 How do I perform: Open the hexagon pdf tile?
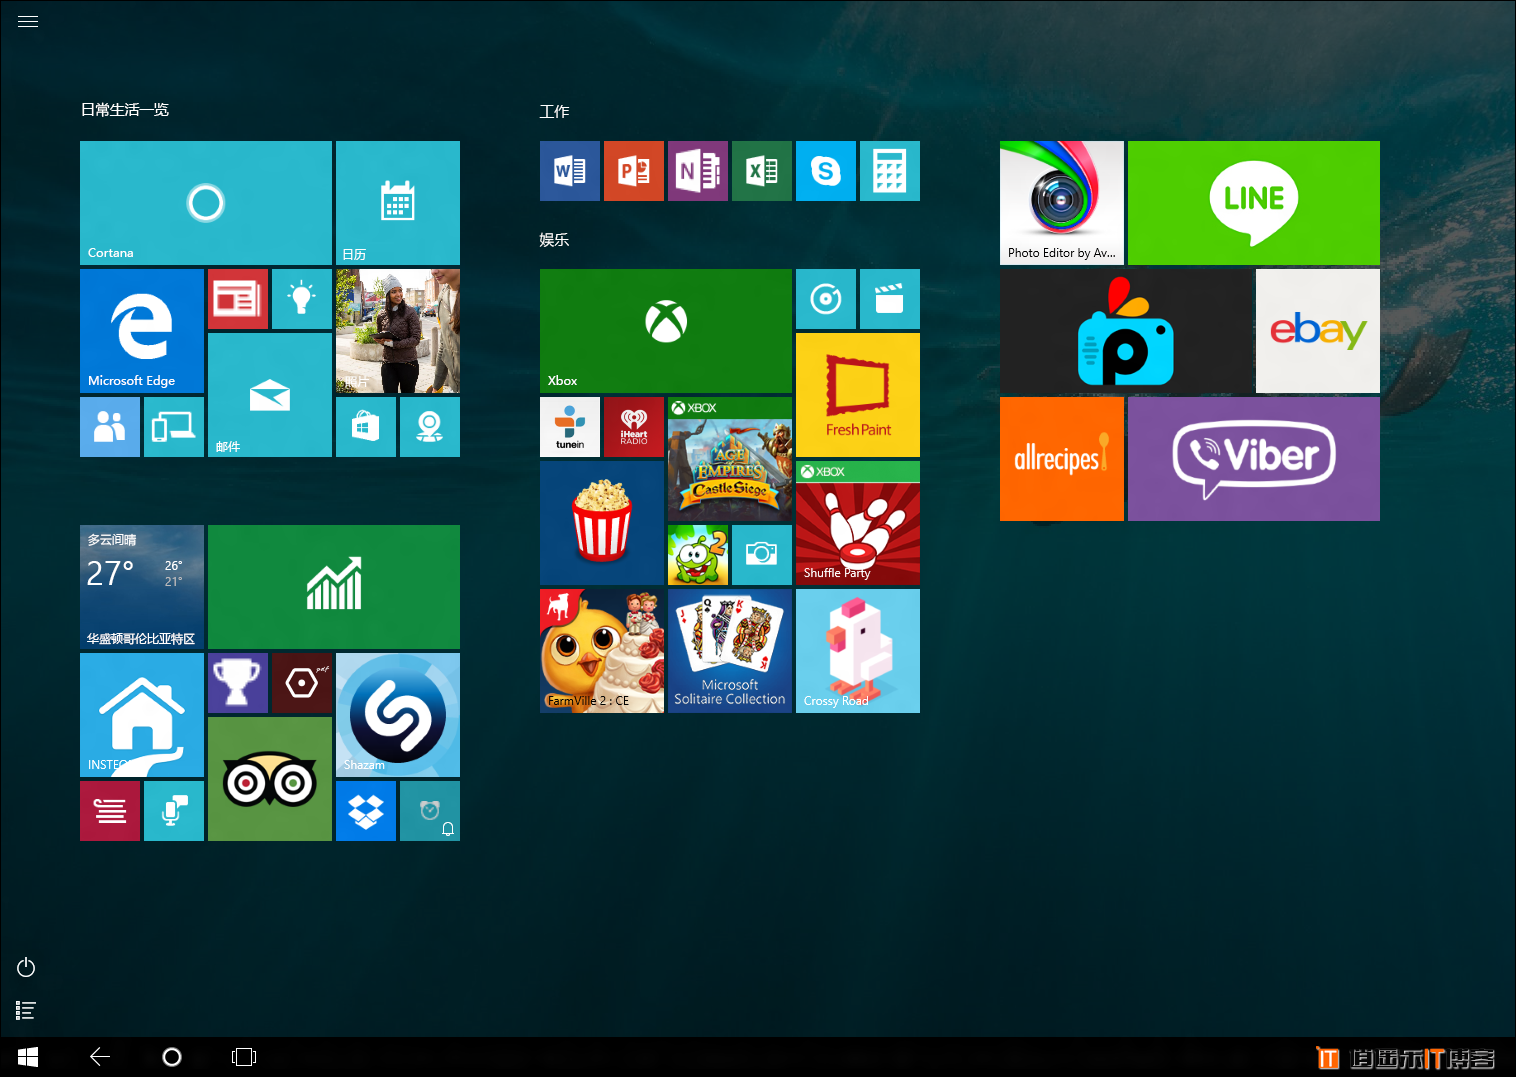pyautogui.click(x=302, y=683)
